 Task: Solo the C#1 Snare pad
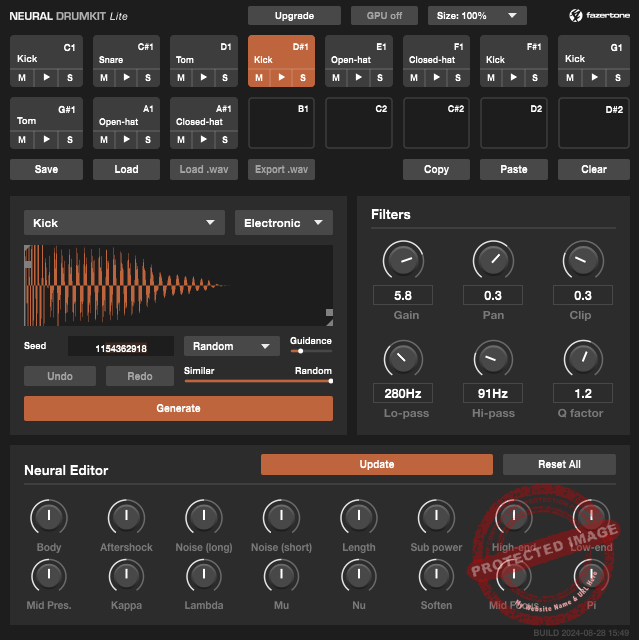(x=148, y=78)
